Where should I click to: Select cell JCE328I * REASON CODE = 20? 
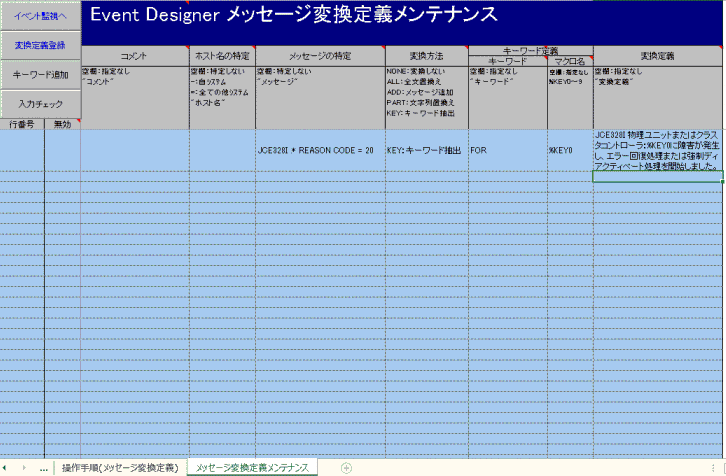pos(320,150)
